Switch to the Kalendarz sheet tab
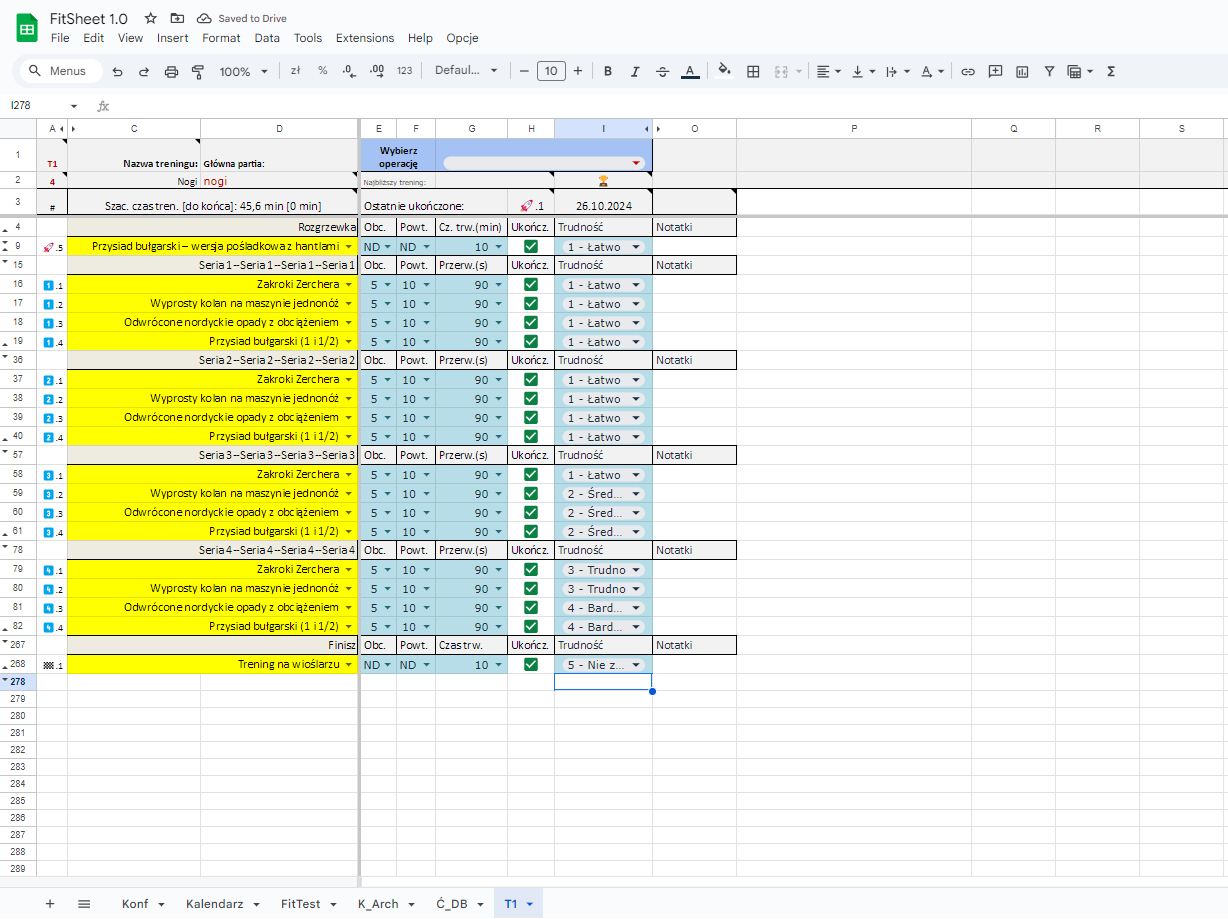Screen dimensions: 1228x919 click(221, 904)
